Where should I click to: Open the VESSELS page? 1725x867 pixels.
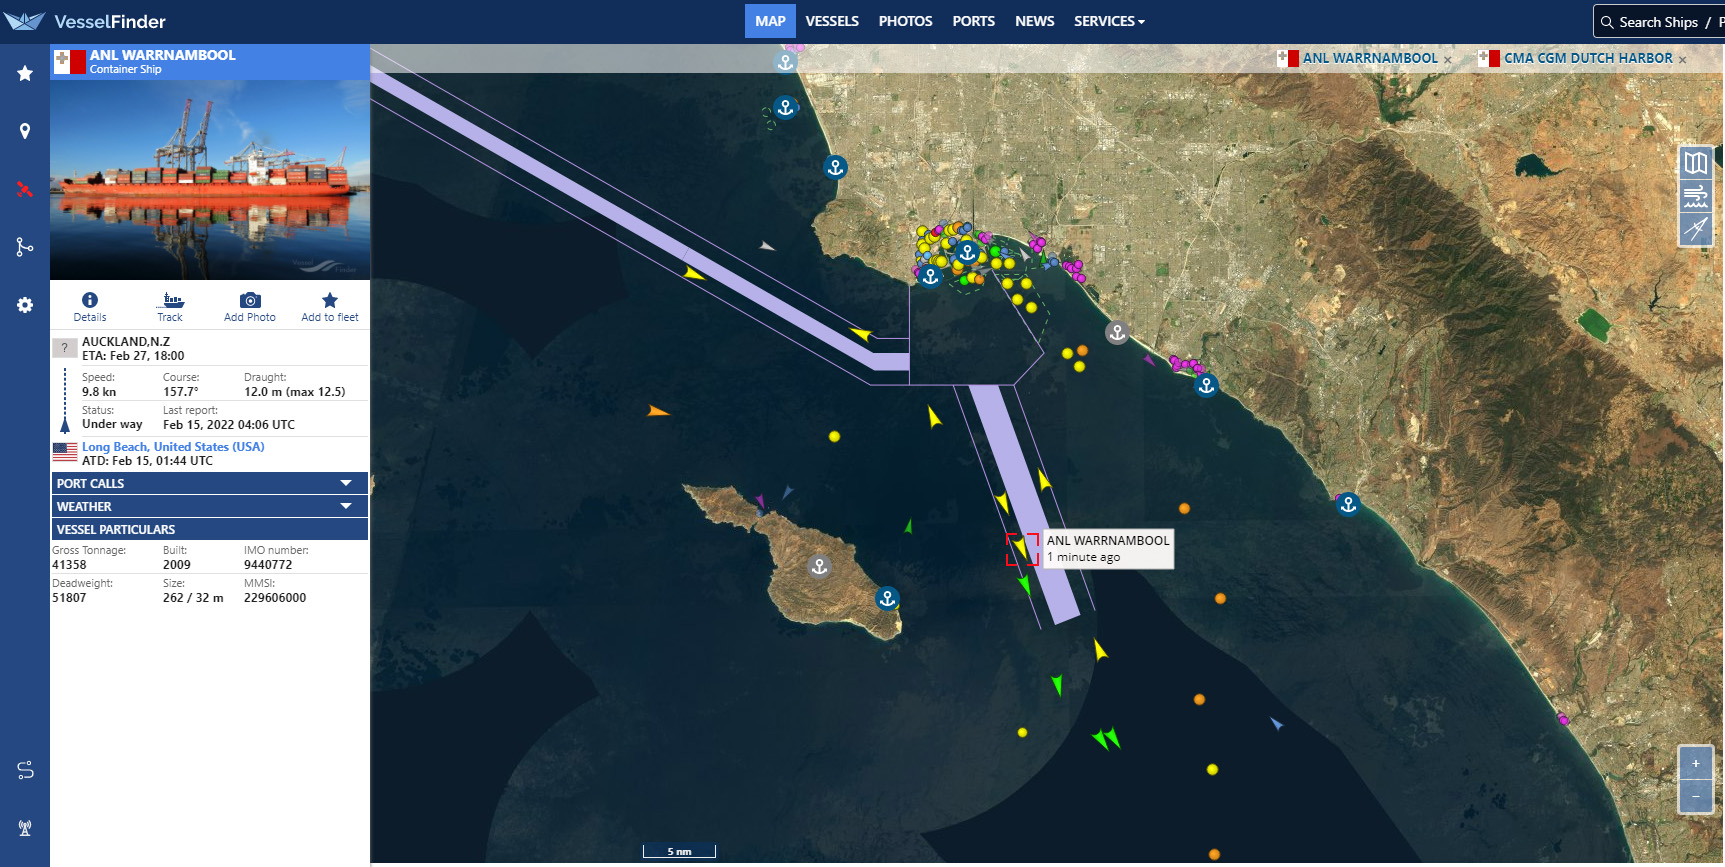pos(832,21)
